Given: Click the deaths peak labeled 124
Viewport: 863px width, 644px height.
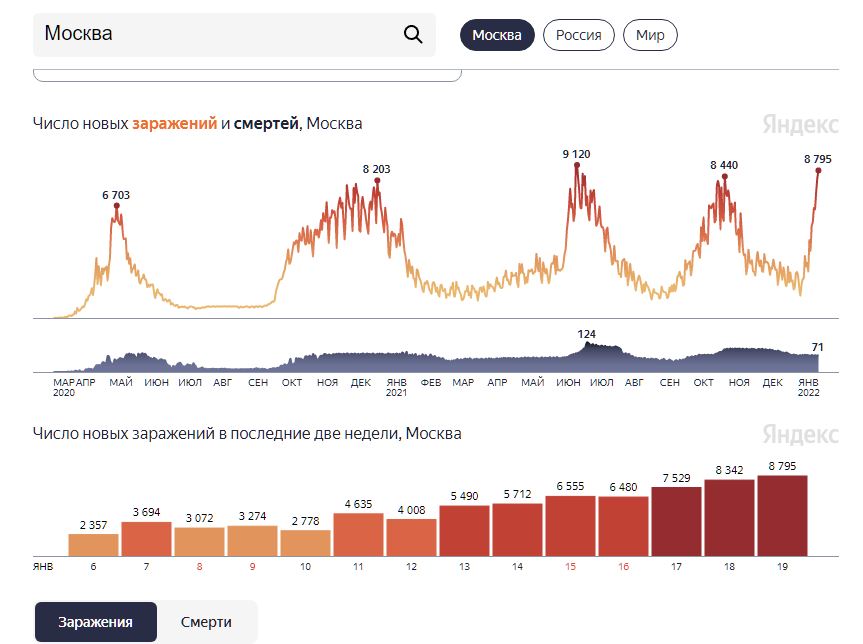Looking at the screenshot, I should coord(587,342).
